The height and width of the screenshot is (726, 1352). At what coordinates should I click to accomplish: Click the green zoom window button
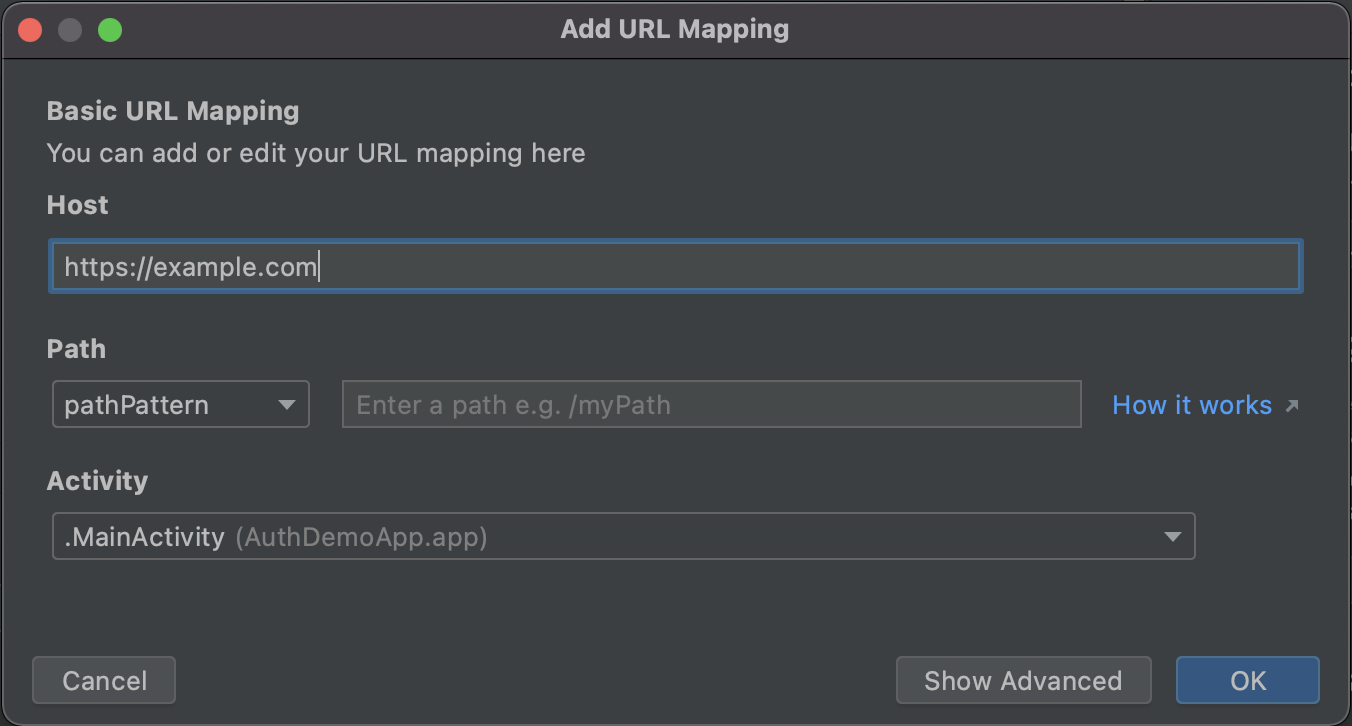coord(110,30)
